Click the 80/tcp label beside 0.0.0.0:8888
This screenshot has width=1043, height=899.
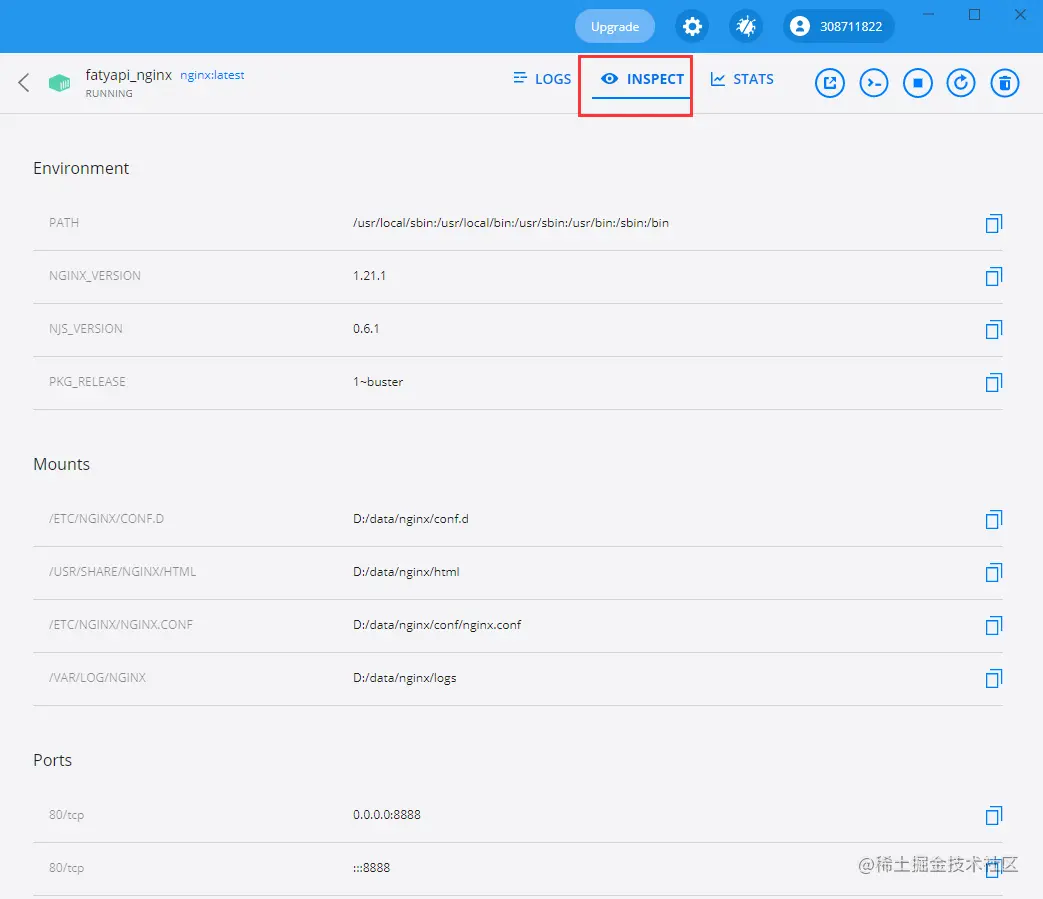[x=67, y=815]
